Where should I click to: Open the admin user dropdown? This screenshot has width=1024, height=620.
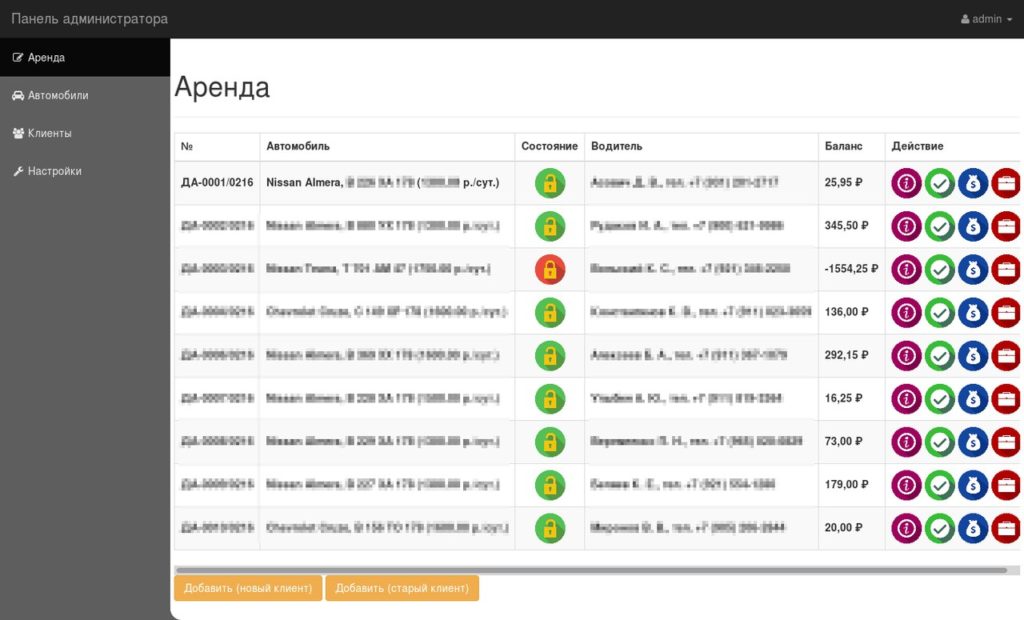(x=986, y=19)
